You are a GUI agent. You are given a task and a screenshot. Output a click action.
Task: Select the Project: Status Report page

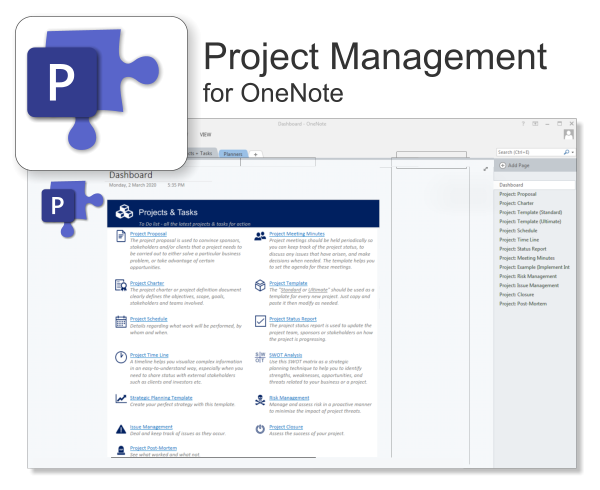pos(523,249)
